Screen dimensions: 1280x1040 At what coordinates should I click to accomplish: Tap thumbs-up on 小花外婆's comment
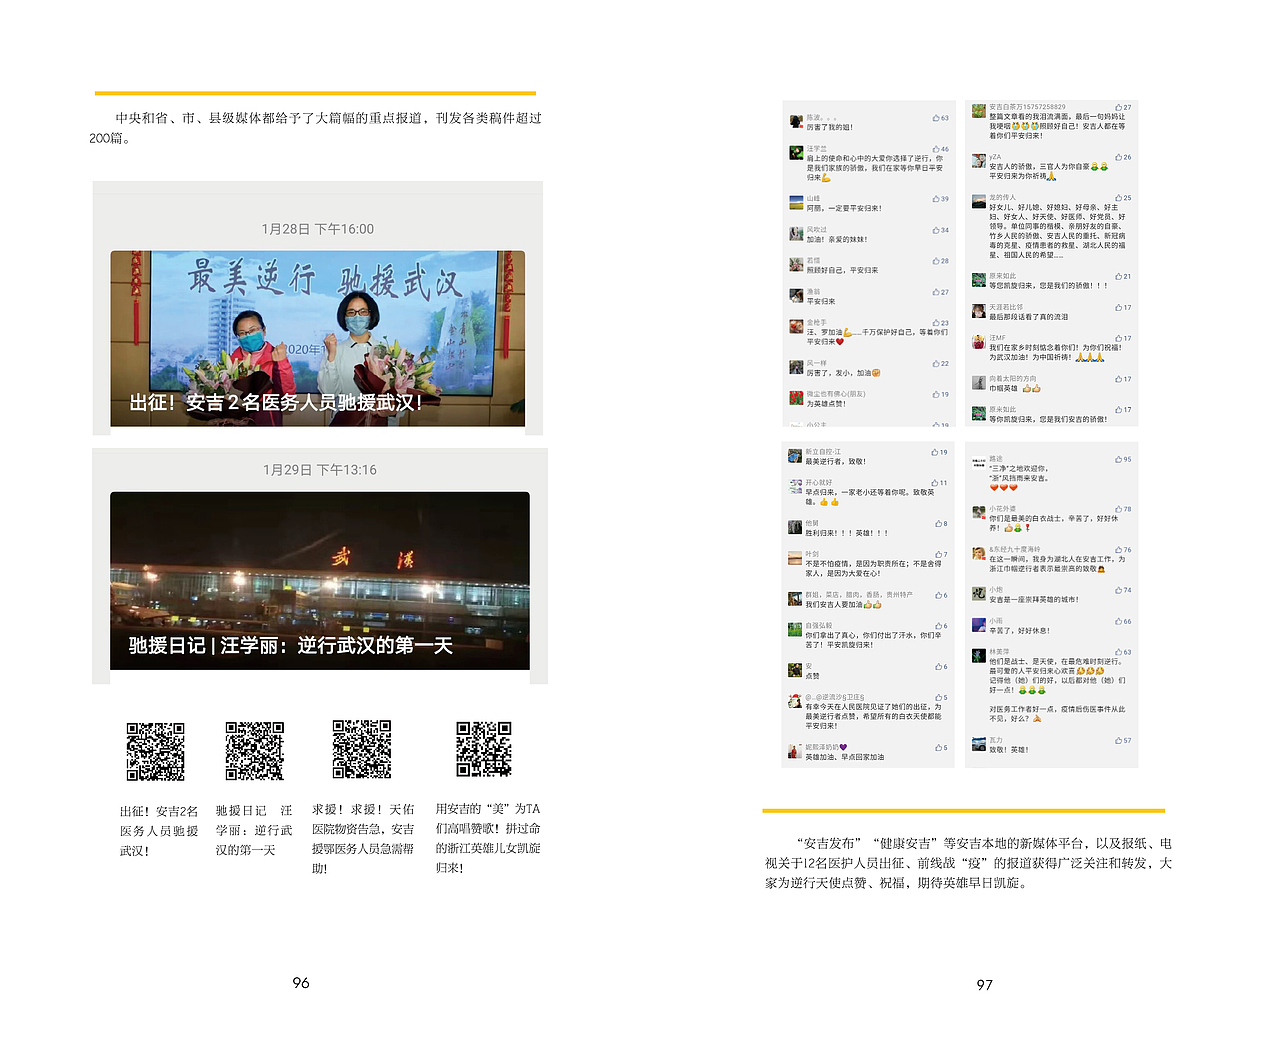(x=1118, y=509)
